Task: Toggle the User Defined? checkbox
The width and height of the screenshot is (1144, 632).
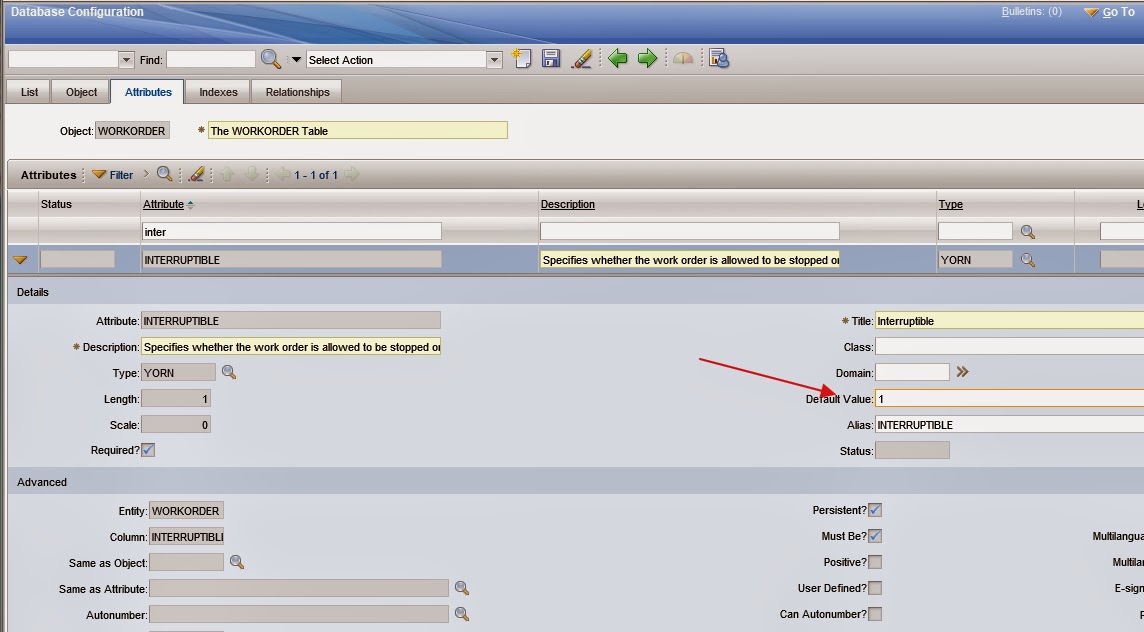Action: (x=875, y=588)
